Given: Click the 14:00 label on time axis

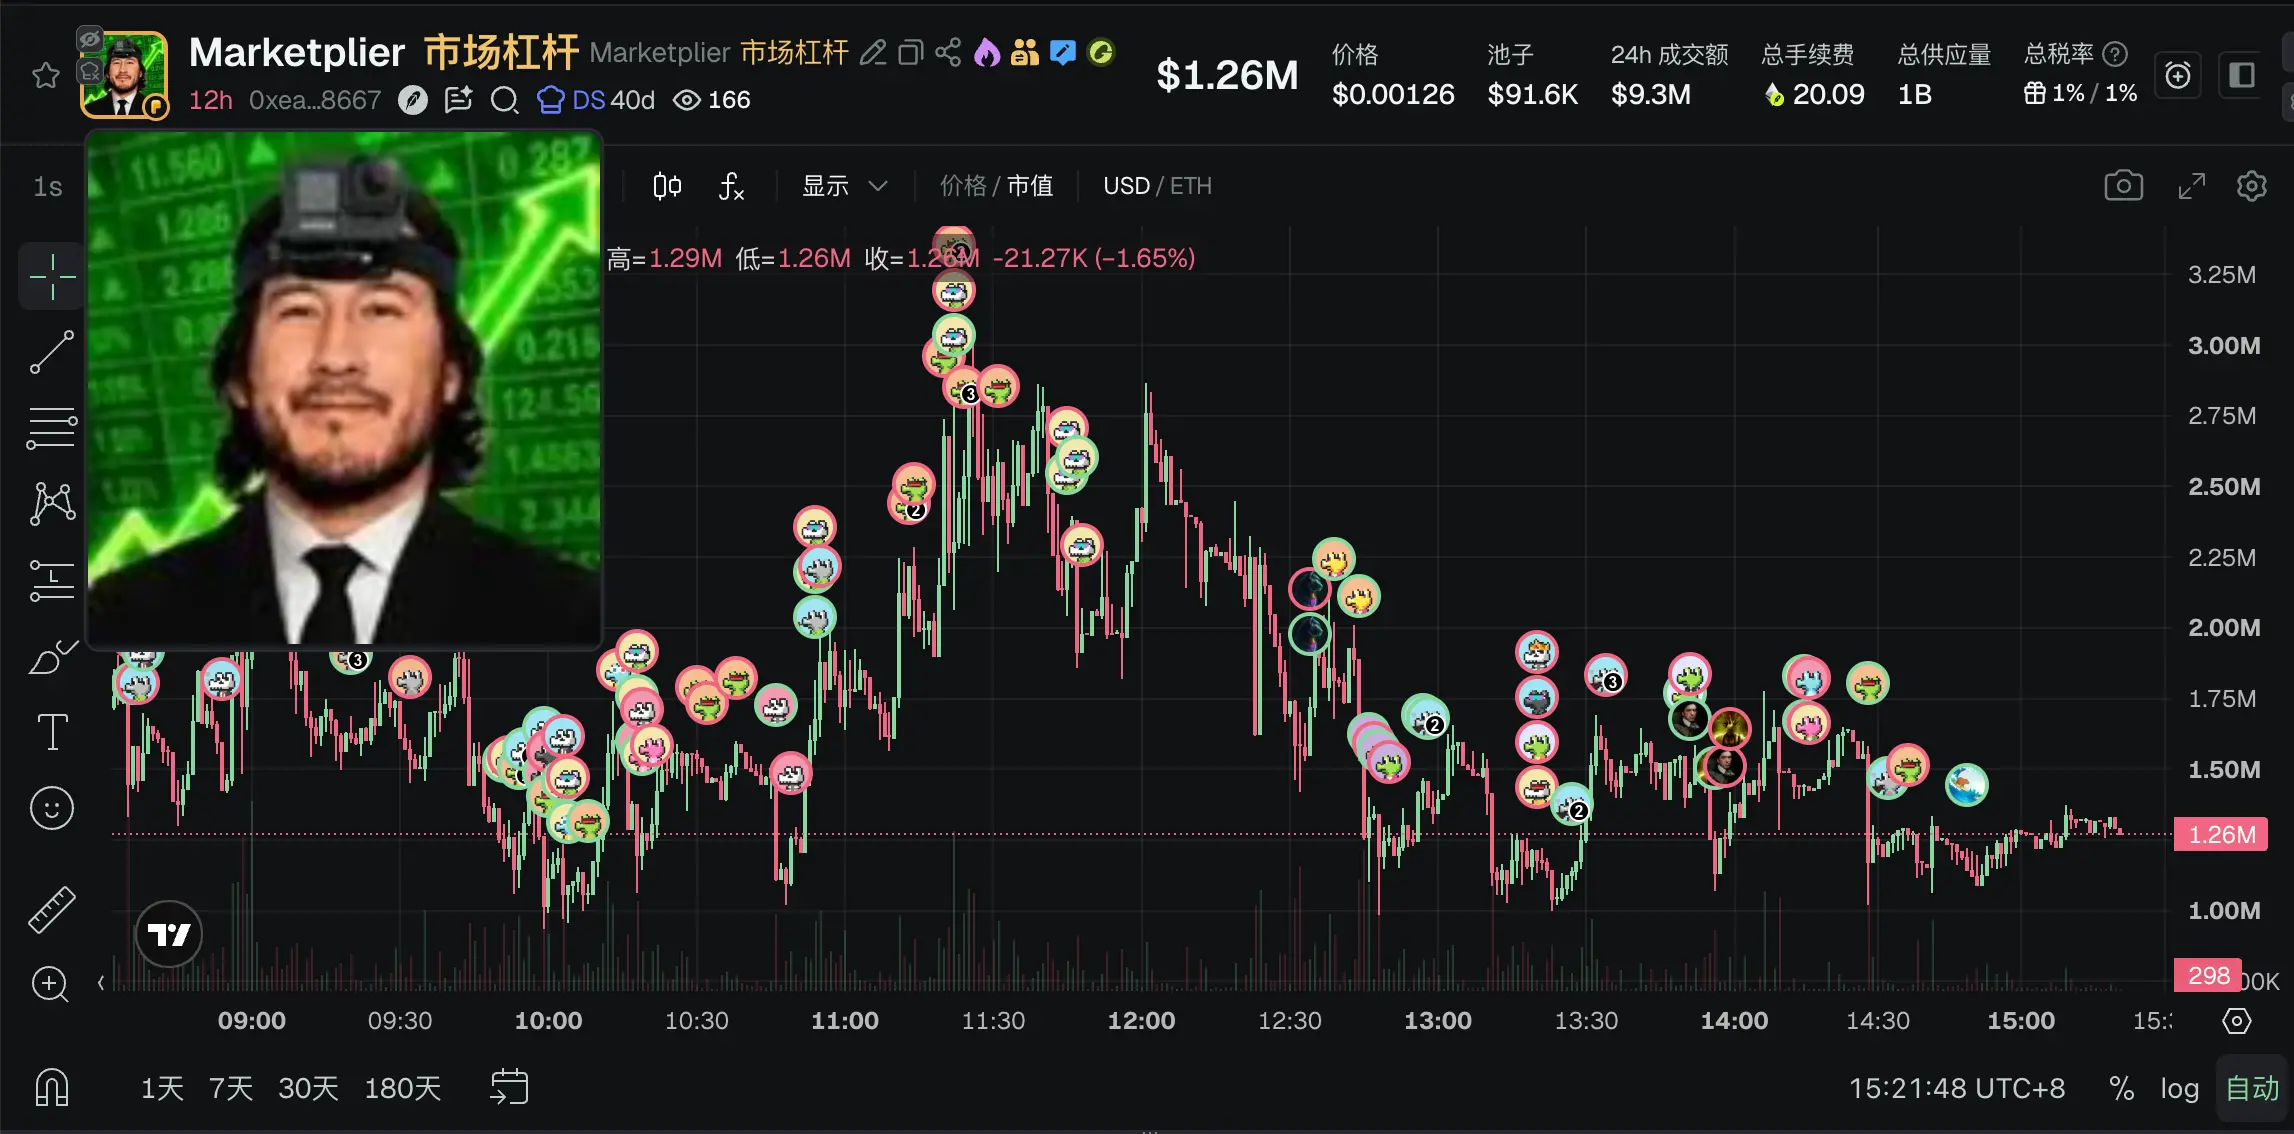Looking at the screenshot, I should (x=1734, y=1021).
